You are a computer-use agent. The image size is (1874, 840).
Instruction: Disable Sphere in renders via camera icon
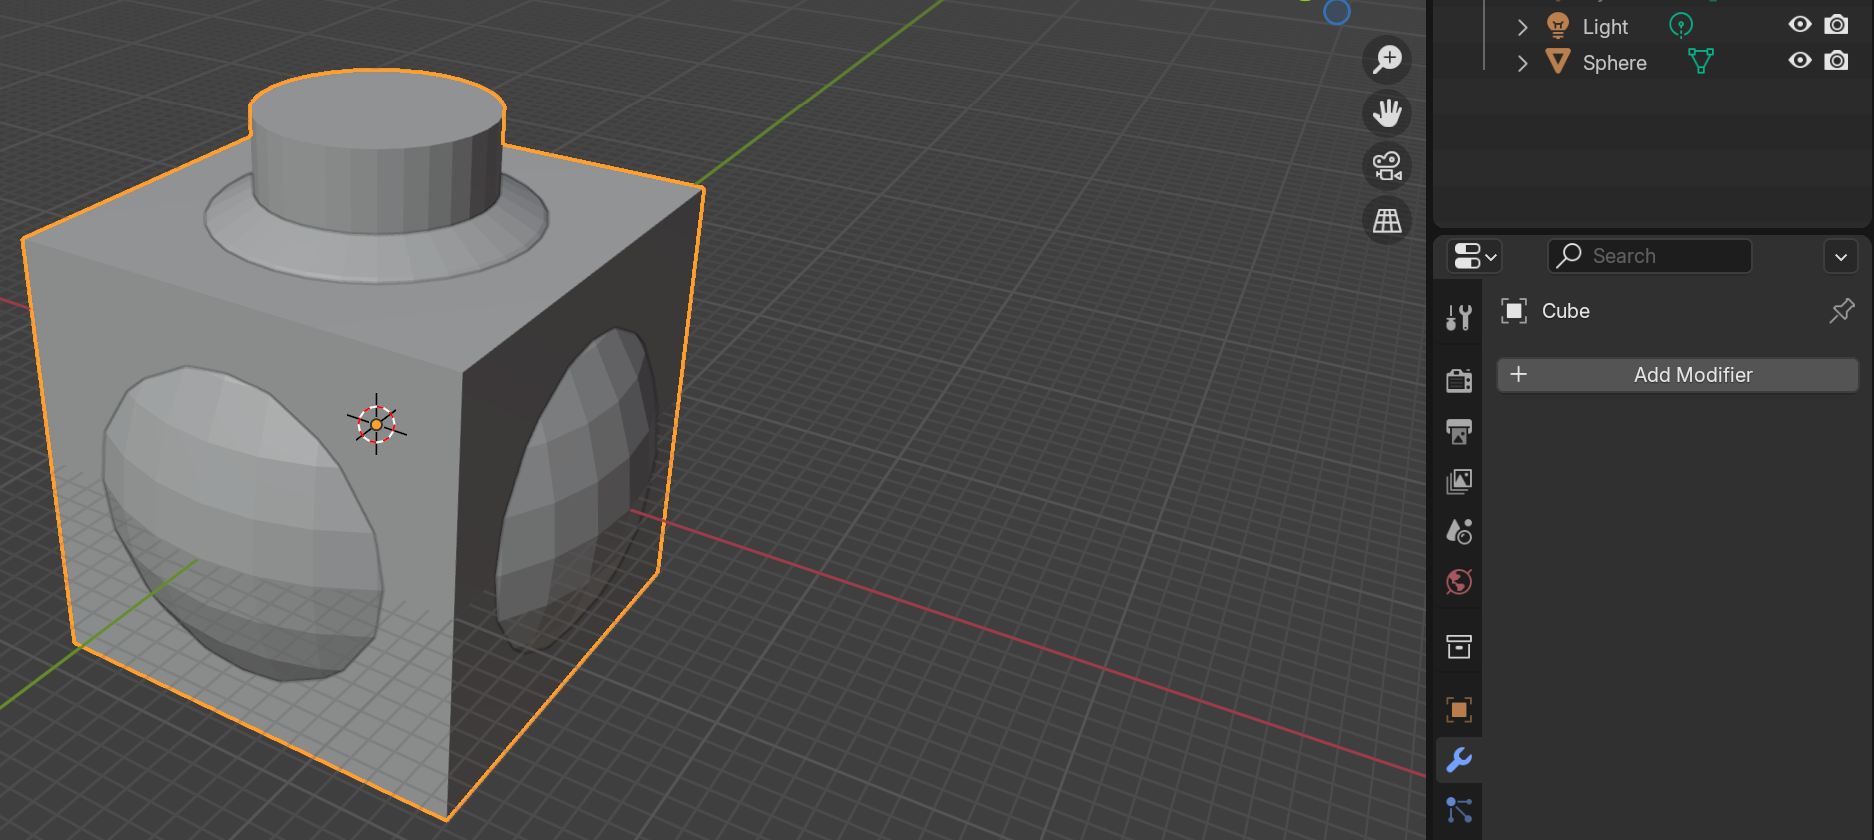click(1836, 61)
